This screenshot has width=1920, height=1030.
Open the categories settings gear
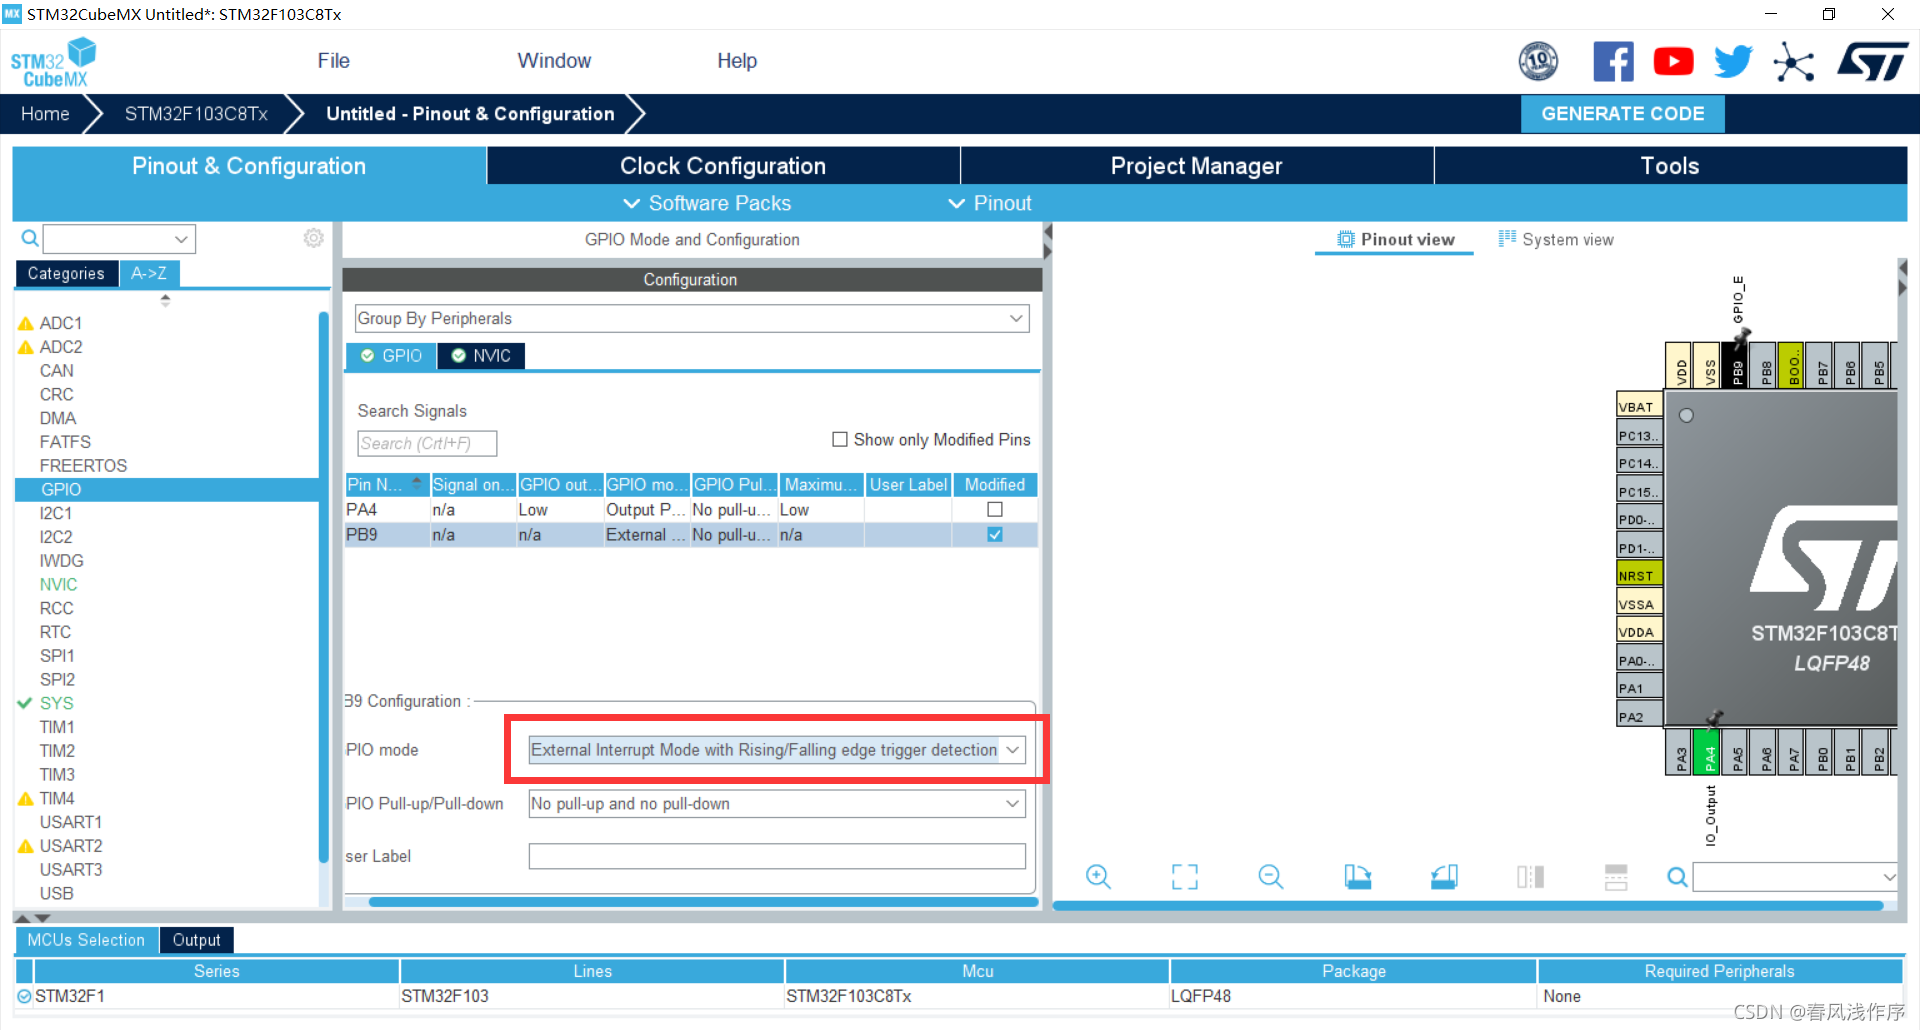click(314, 238)
